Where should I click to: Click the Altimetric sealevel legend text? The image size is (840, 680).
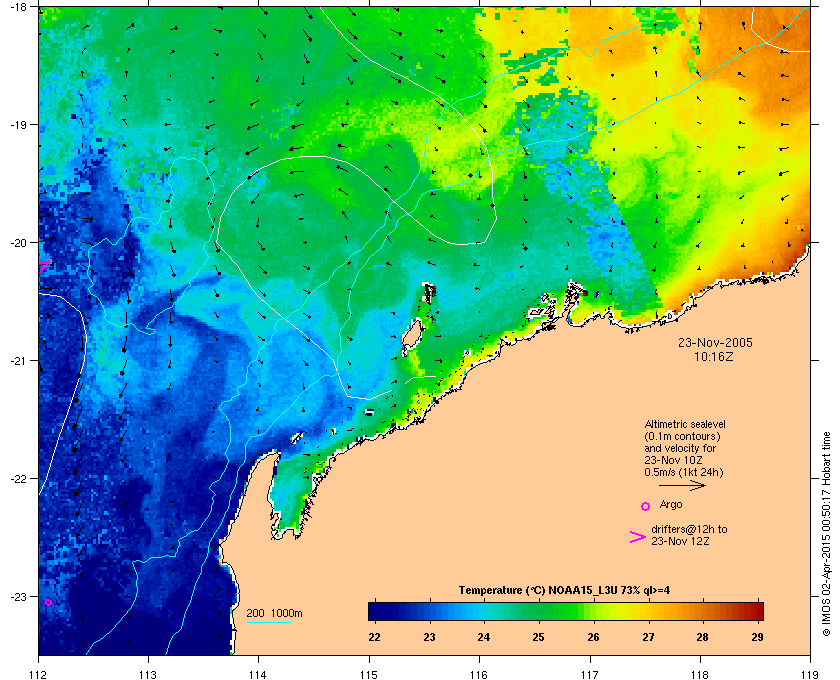point(685,424)
